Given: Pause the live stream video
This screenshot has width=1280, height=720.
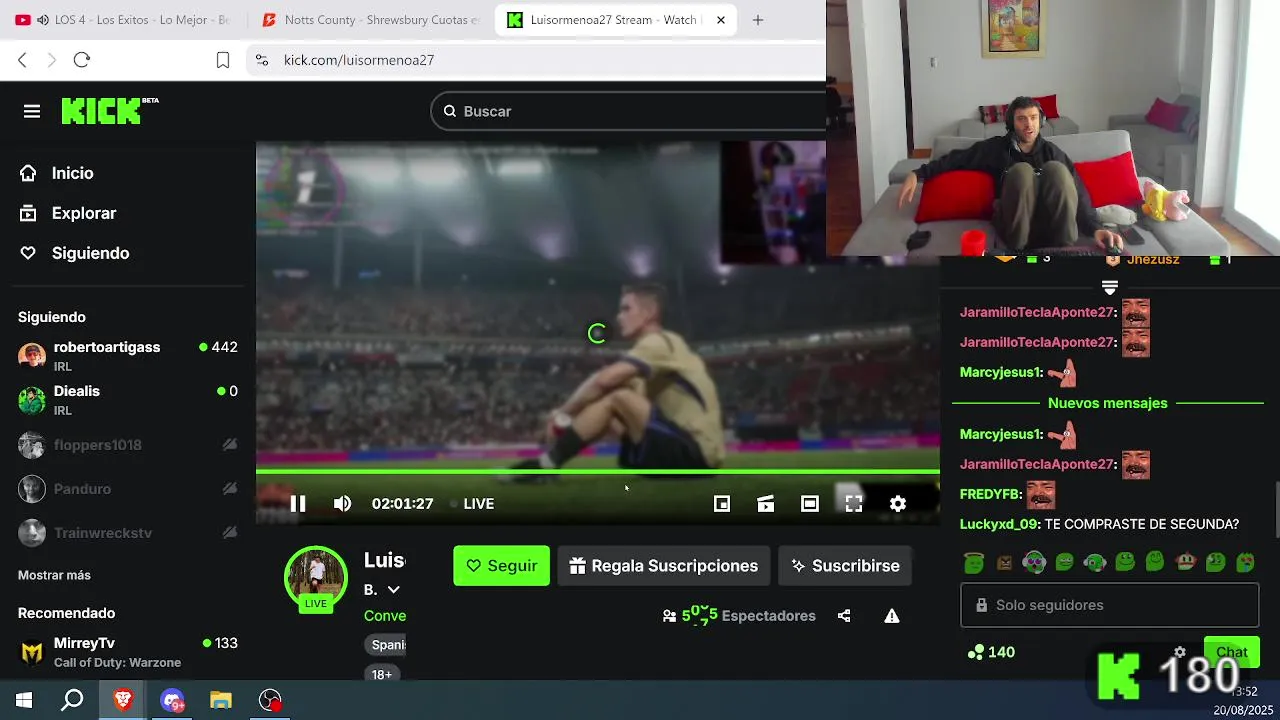Looking at the screenshot, I should tap(298, 503).
